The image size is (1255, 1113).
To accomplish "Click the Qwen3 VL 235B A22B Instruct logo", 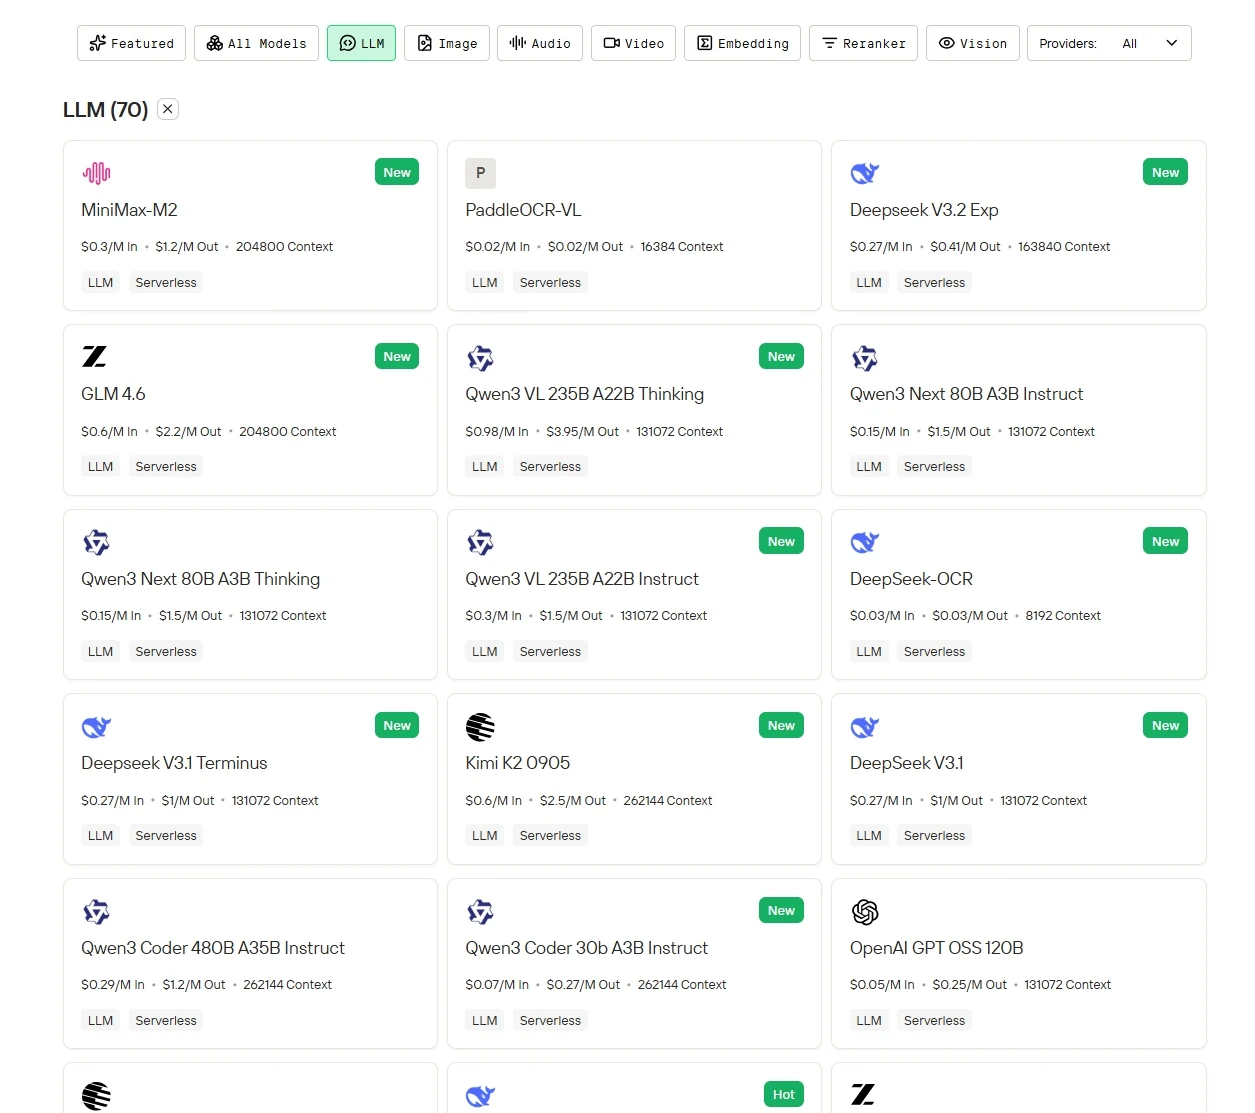I will [x=480, y=542].
